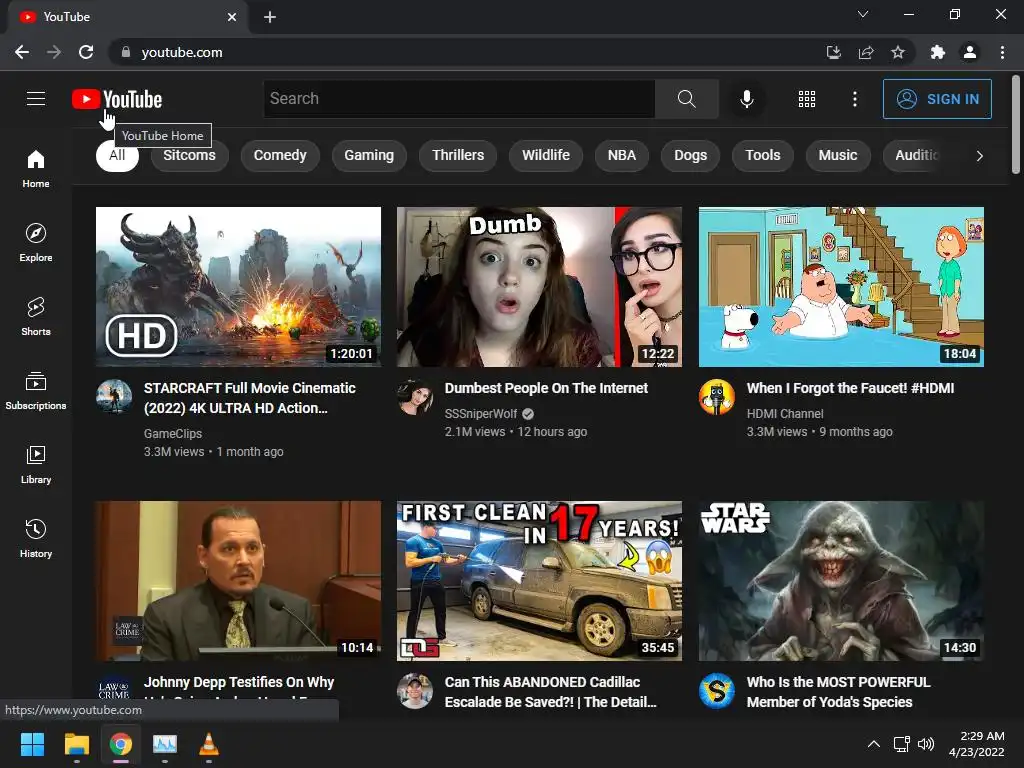Viewport: 1024px width, 768px height.
Task: Click the volume icon in system tray
Action: coord(926,744)
